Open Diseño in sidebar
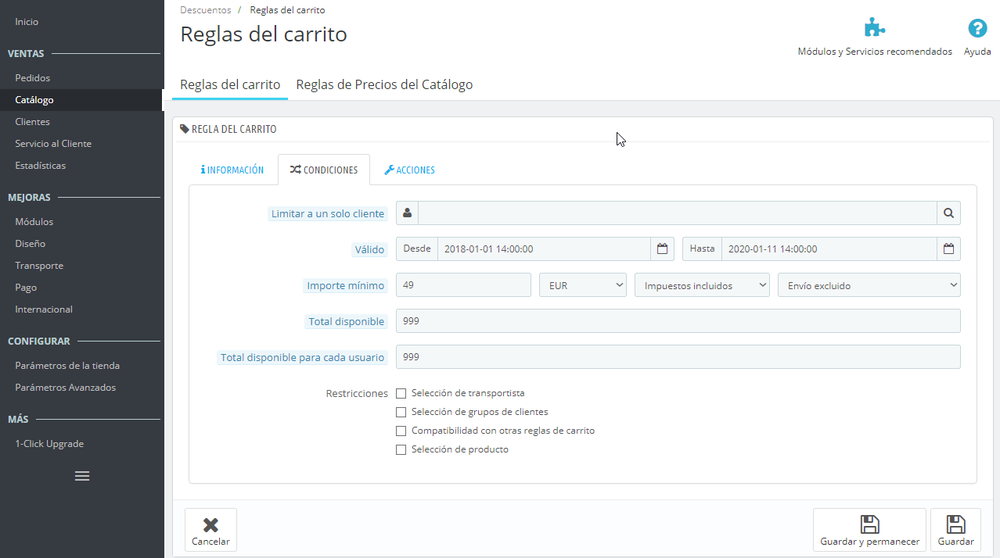The image size is (1000, 558). tap(31, 244)
